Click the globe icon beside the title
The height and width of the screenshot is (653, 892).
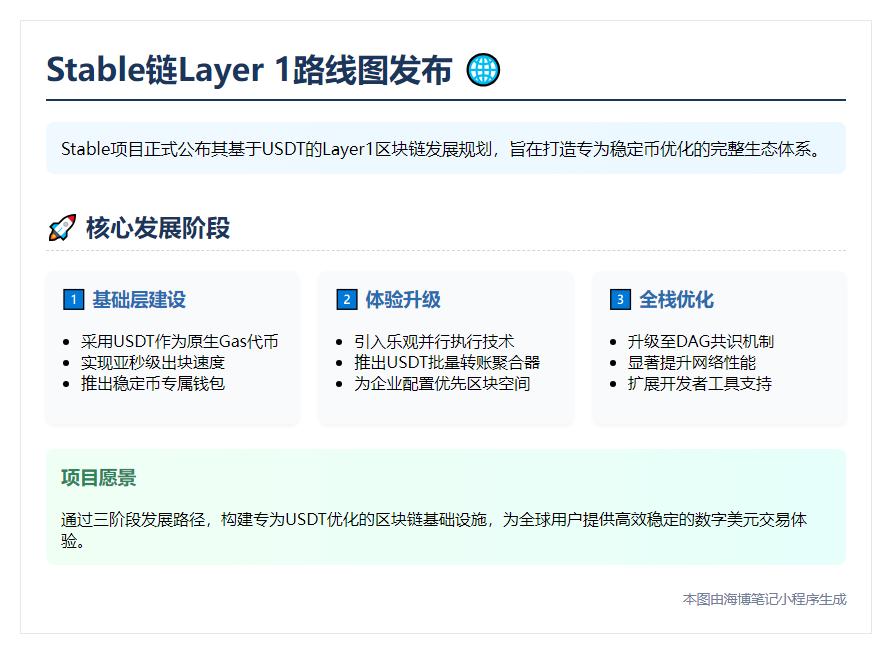tap(484, 70)
